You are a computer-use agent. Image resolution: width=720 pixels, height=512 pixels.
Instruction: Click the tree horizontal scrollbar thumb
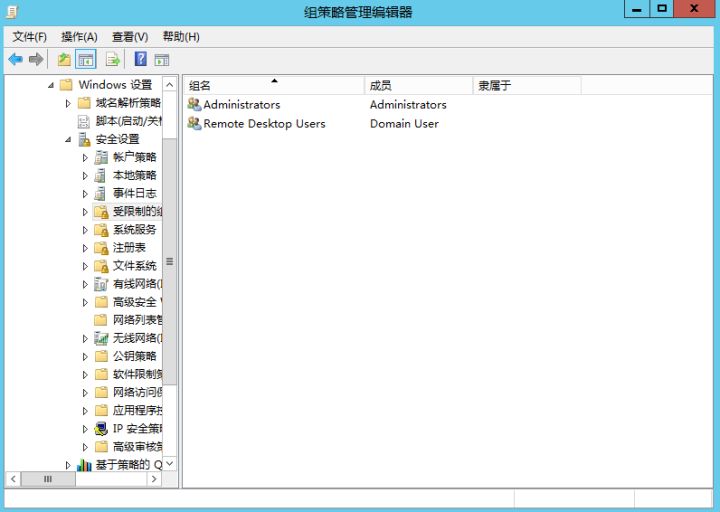click(48, 479)
